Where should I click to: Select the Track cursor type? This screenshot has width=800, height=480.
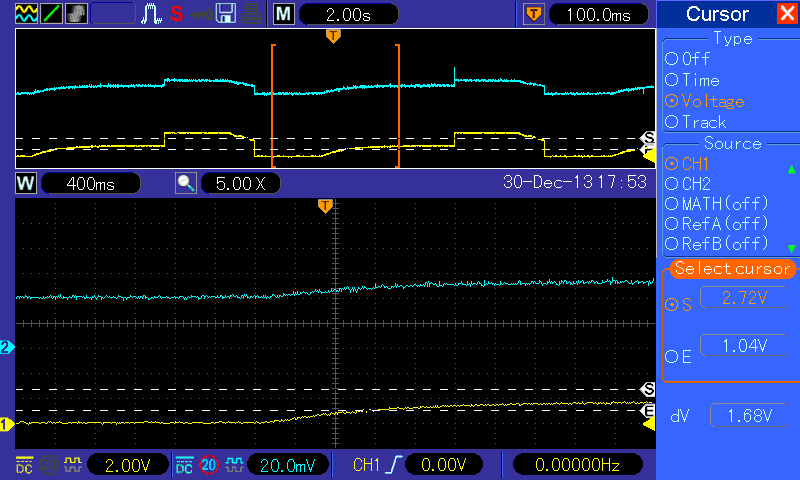[695, 122]
